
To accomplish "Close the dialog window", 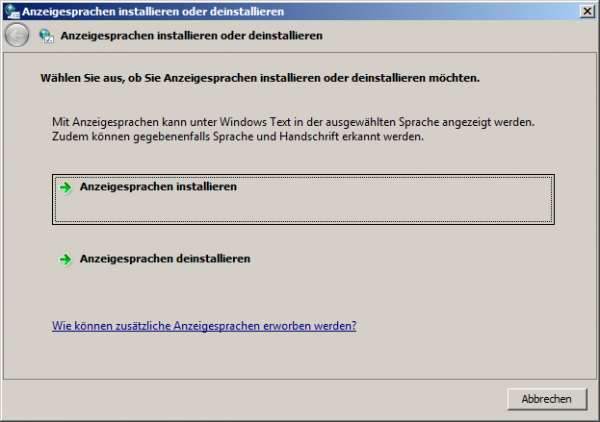I will click(x=587, y=11).
